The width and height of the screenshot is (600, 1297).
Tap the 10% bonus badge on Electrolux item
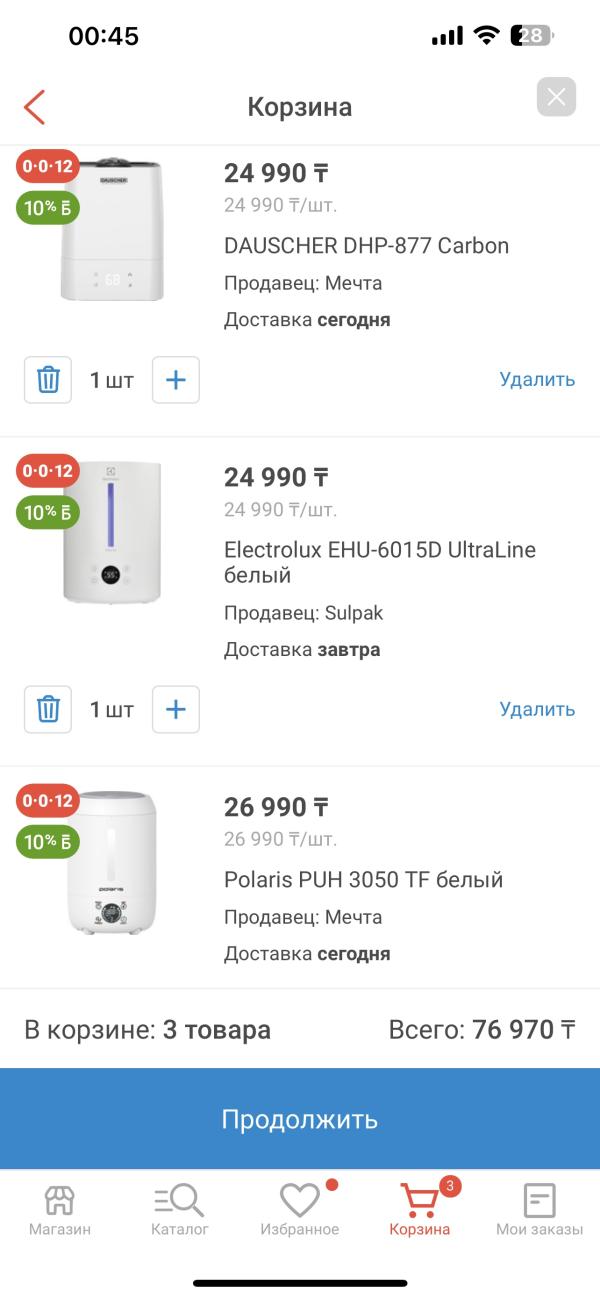(x=48, y=512)
